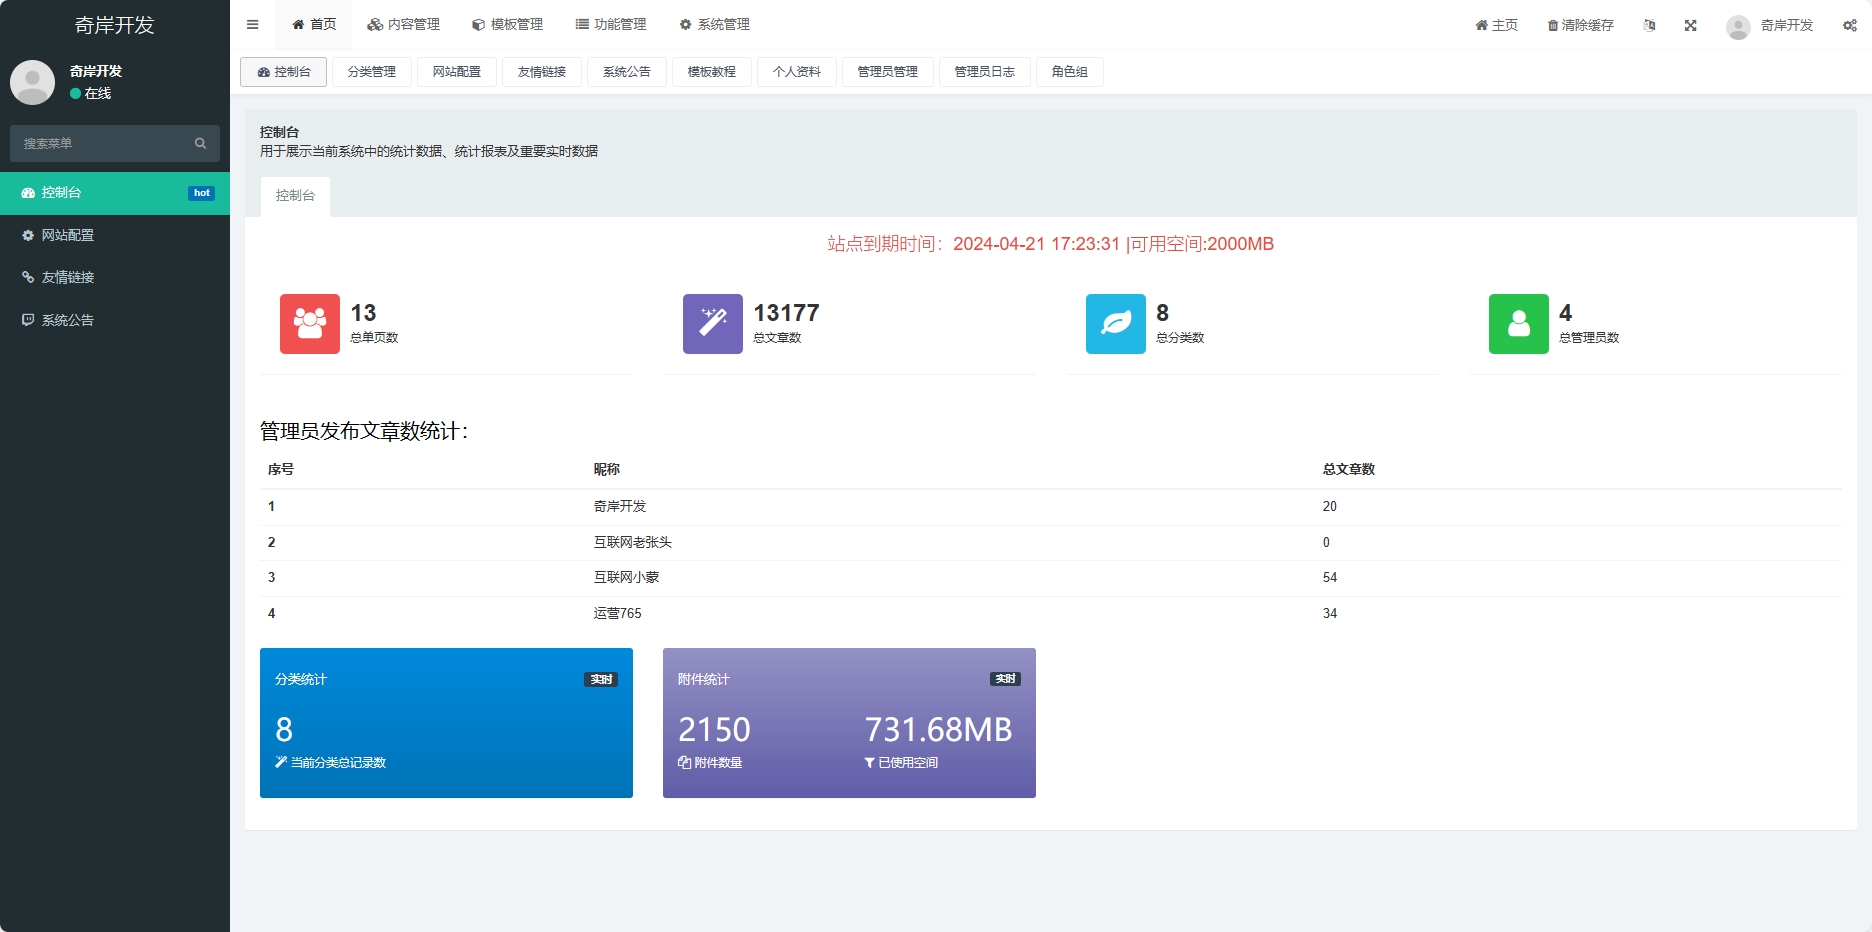Click the blue 总分类数 leaf icon
1872x932 pixels.
1115,324
